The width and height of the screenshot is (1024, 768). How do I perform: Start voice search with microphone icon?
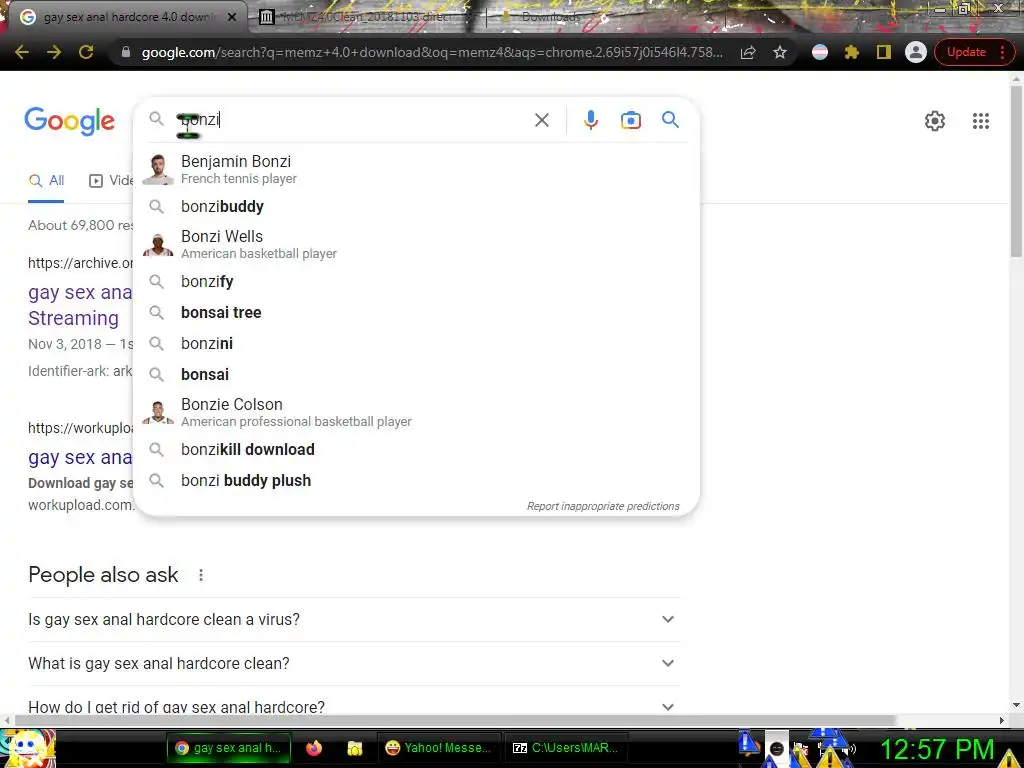(591, 120)
